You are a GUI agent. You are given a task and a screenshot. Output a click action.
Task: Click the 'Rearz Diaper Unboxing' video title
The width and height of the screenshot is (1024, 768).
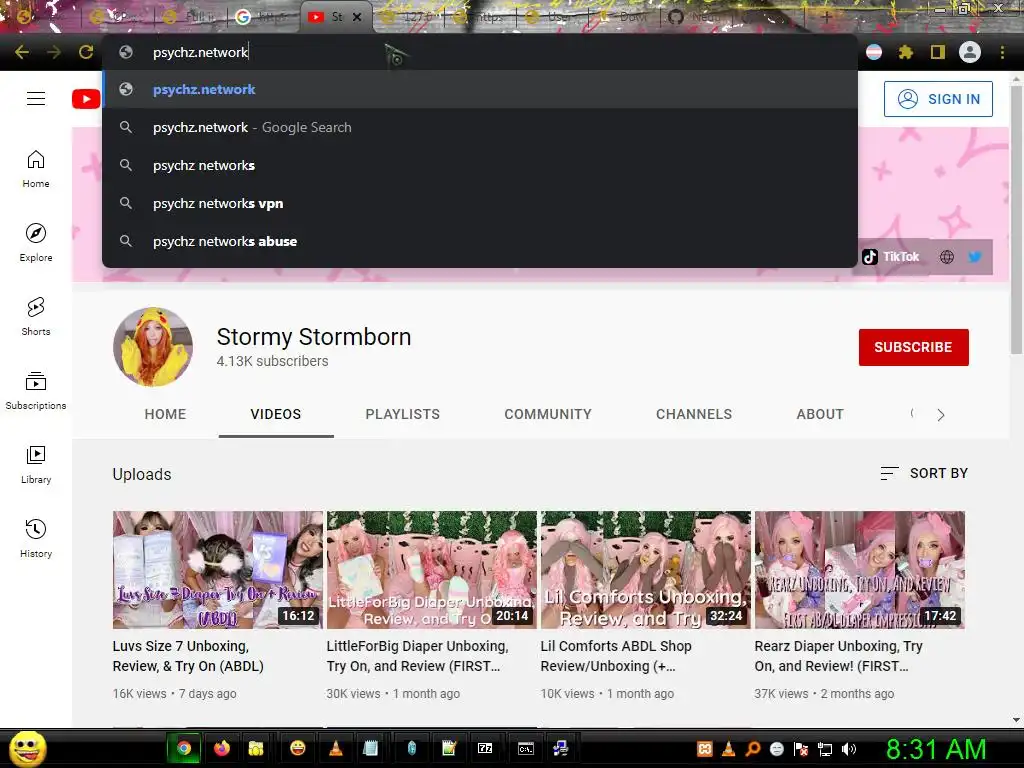pos(839,656)
